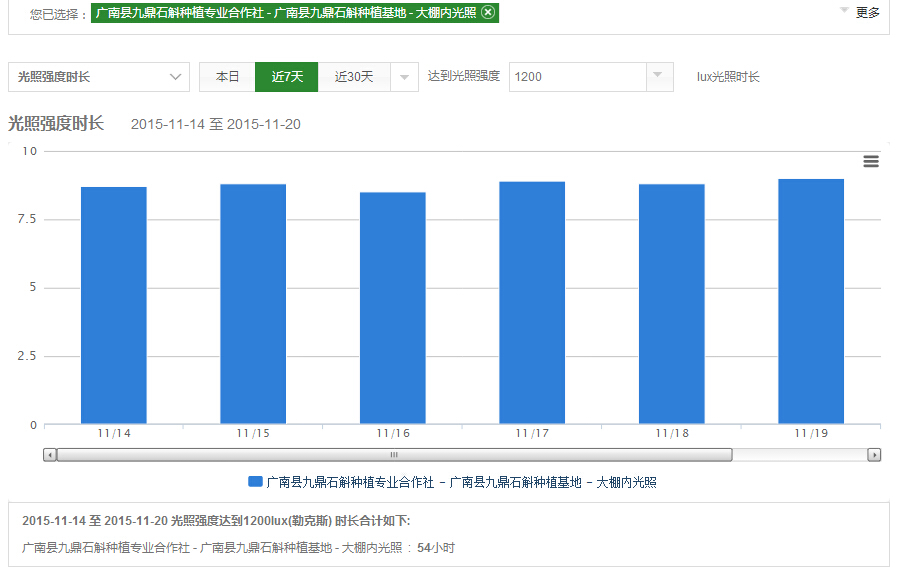Remove the selected green filter tag

click(487, 12)
